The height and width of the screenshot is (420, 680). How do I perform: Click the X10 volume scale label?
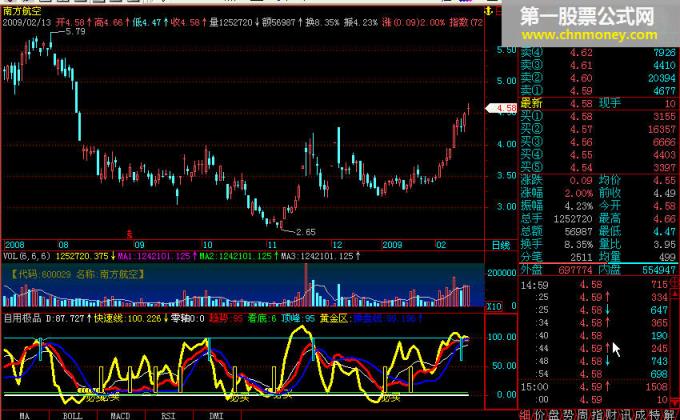pyautogui.click(x=494, y=306)
